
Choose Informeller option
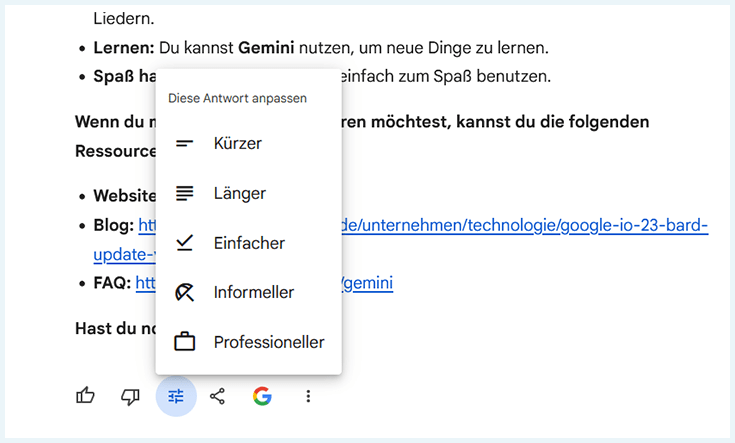click(248, 293)
